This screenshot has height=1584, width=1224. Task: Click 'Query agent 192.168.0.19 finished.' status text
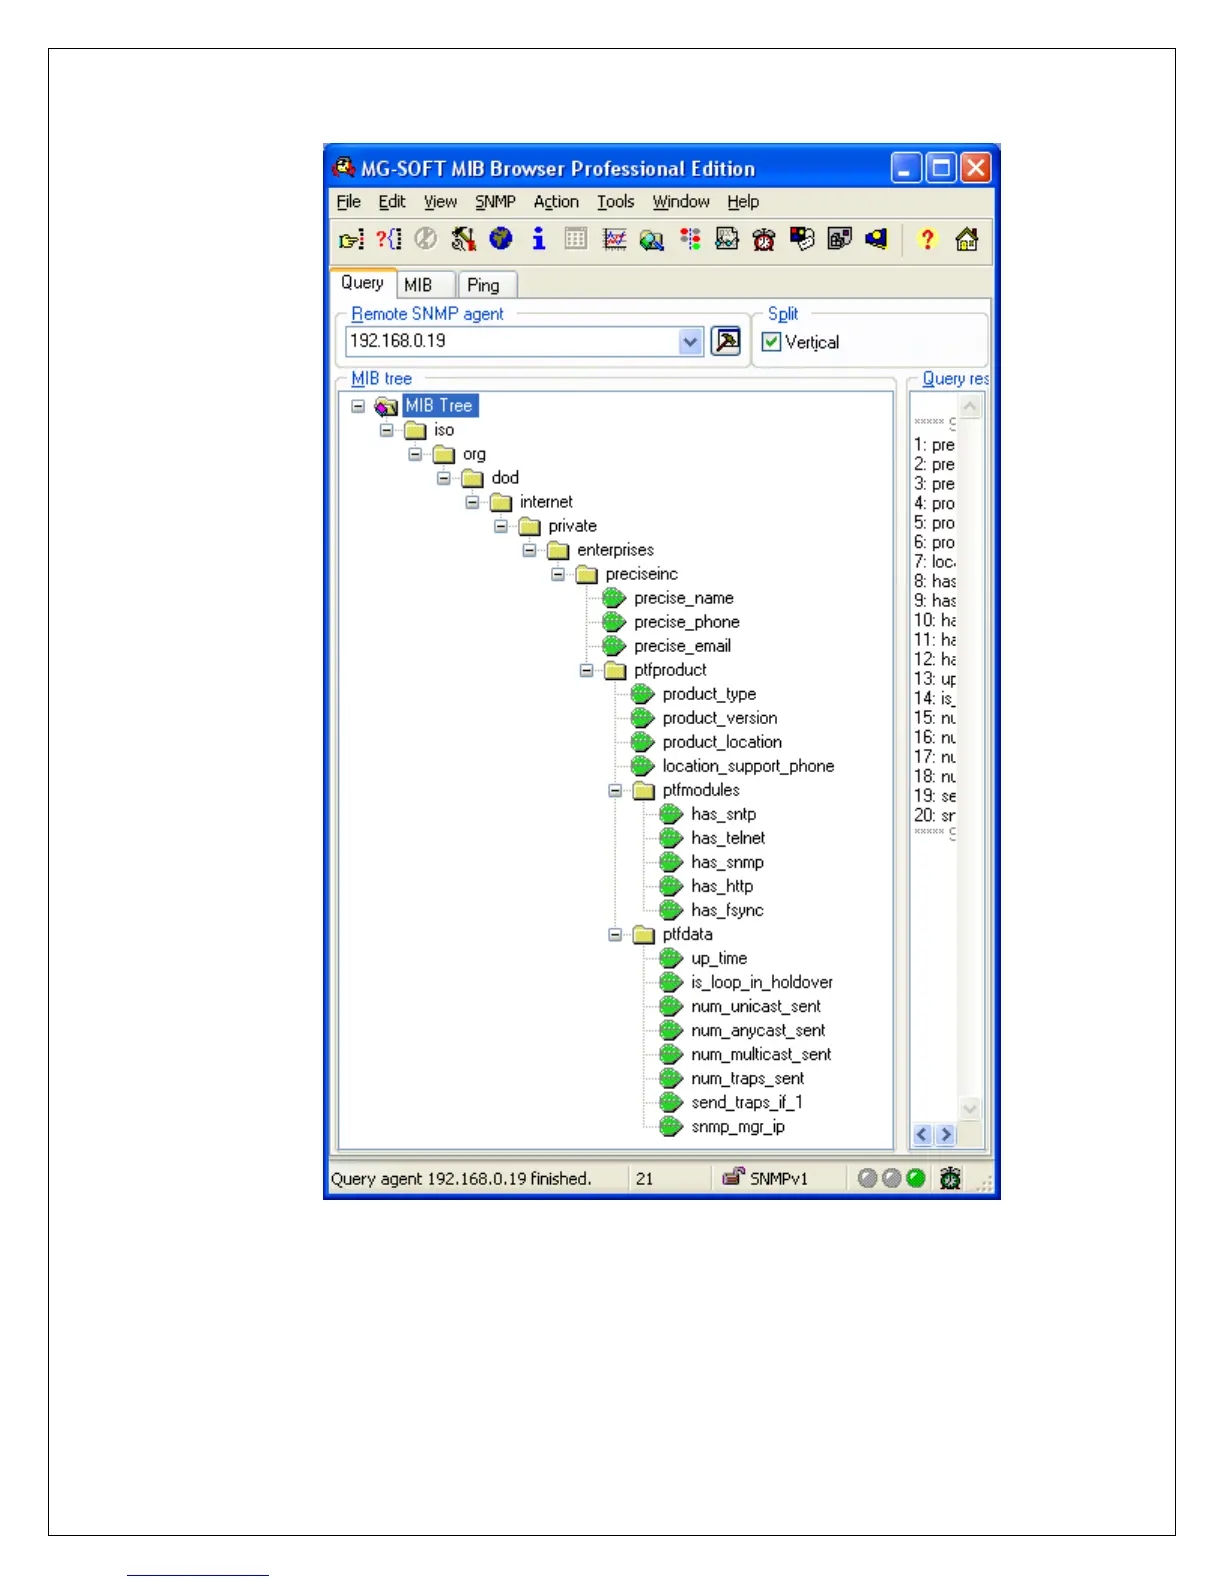pyautogui.click(x=461, y=1178)
